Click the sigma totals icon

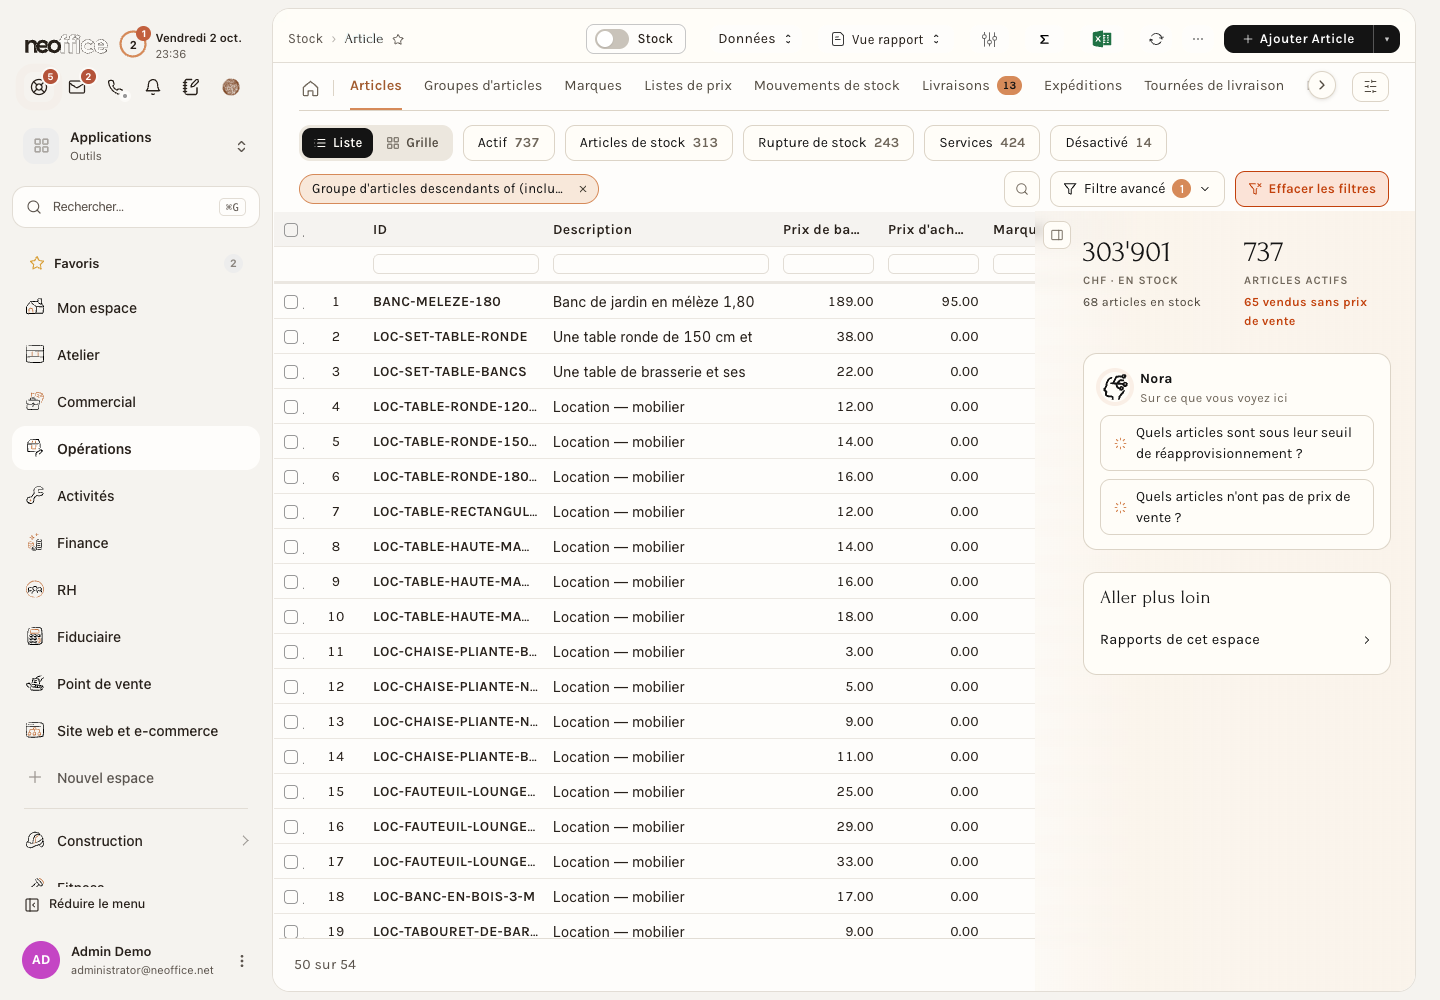1044,39
